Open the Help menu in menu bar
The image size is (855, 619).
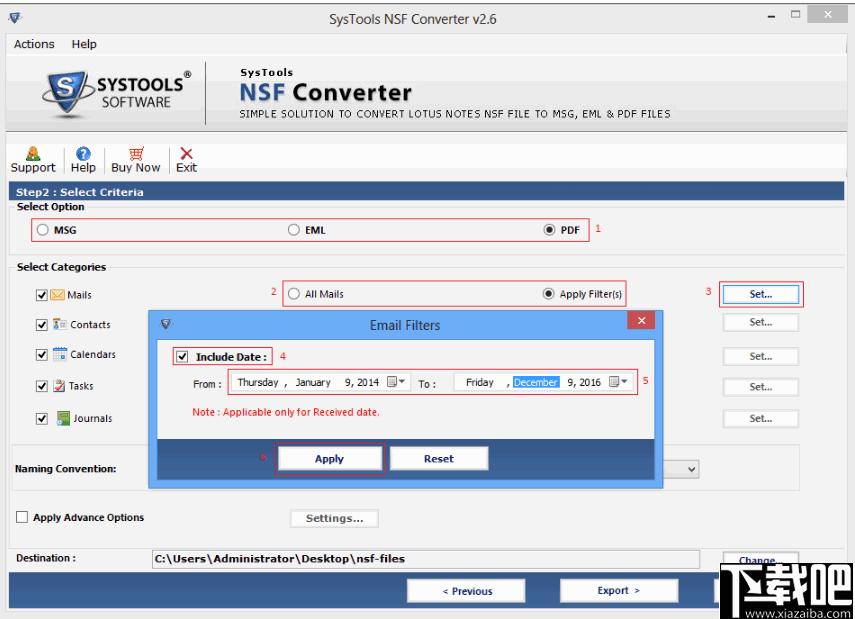click(x=84, y=44)
